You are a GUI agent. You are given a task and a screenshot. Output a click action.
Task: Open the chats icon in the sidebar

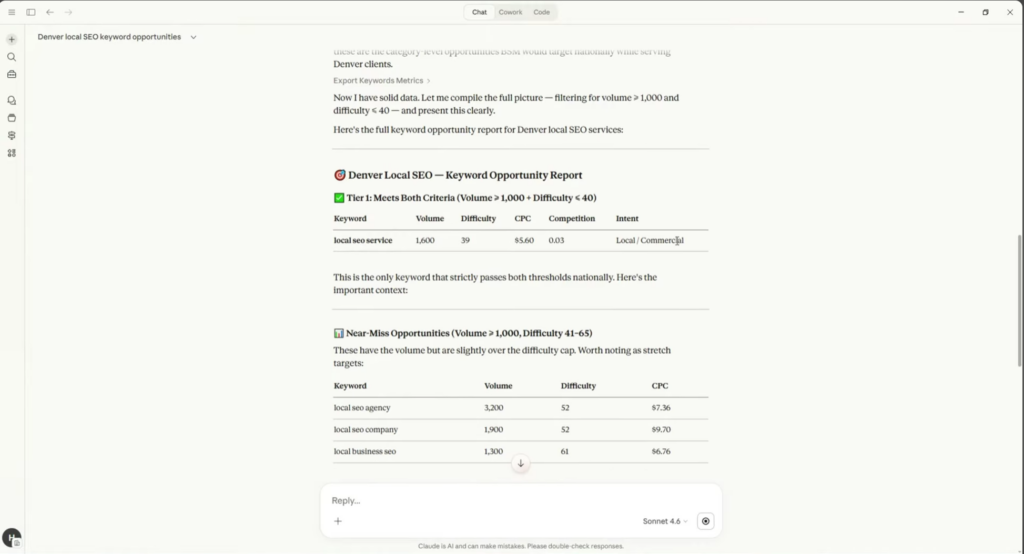(x=12, y=101)
